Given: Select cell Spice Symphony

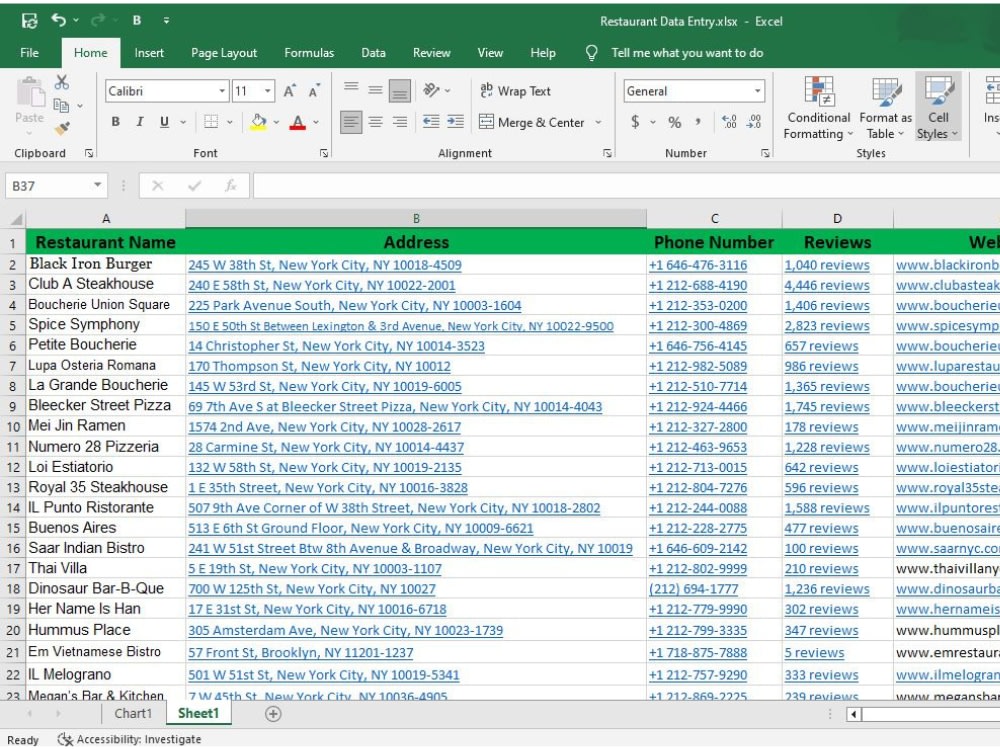Looking at the screenshot, I should (105, 325).
